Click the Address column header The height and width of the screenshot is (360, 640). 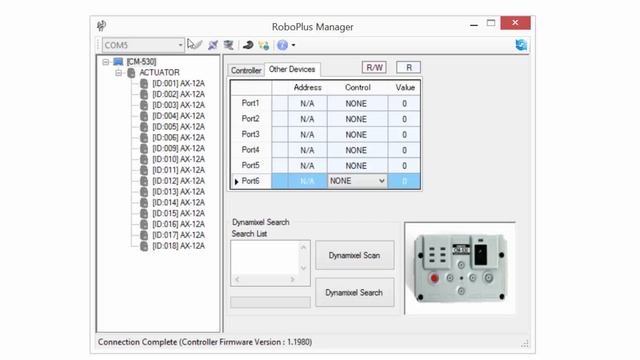point(307,87)
